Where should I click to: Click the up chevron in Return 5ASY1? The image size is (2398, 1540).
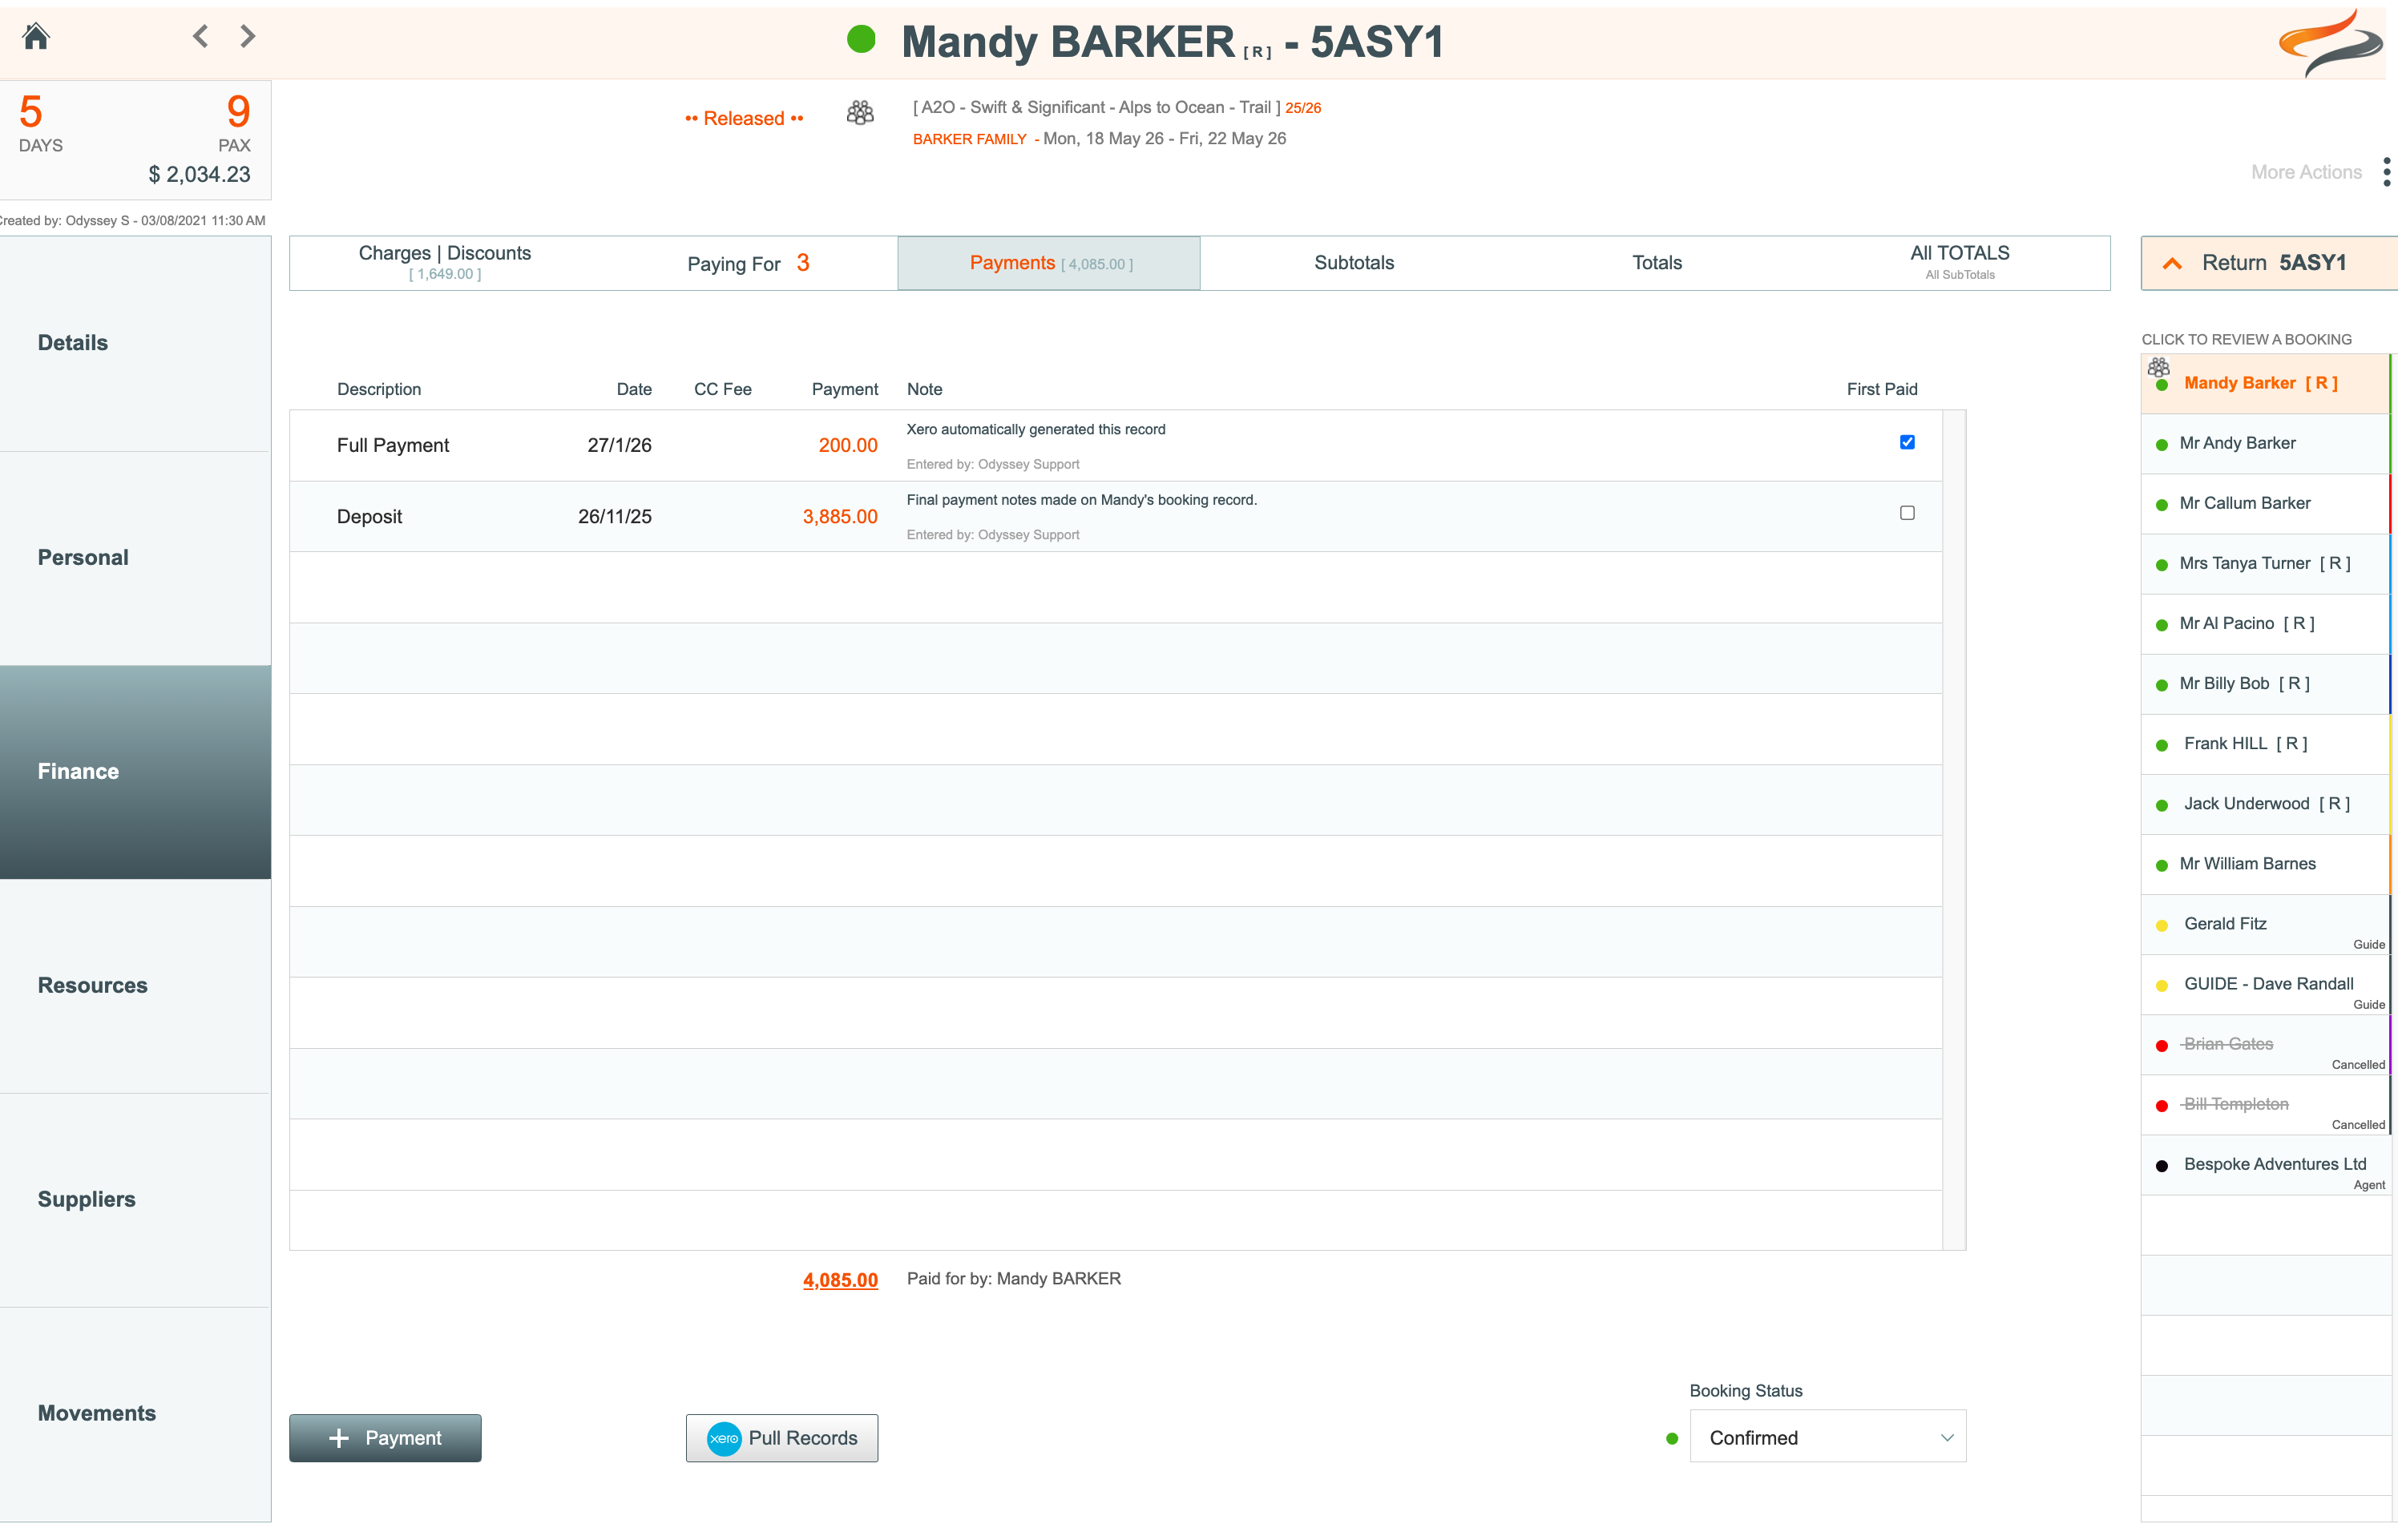(x=2172, y=263)
